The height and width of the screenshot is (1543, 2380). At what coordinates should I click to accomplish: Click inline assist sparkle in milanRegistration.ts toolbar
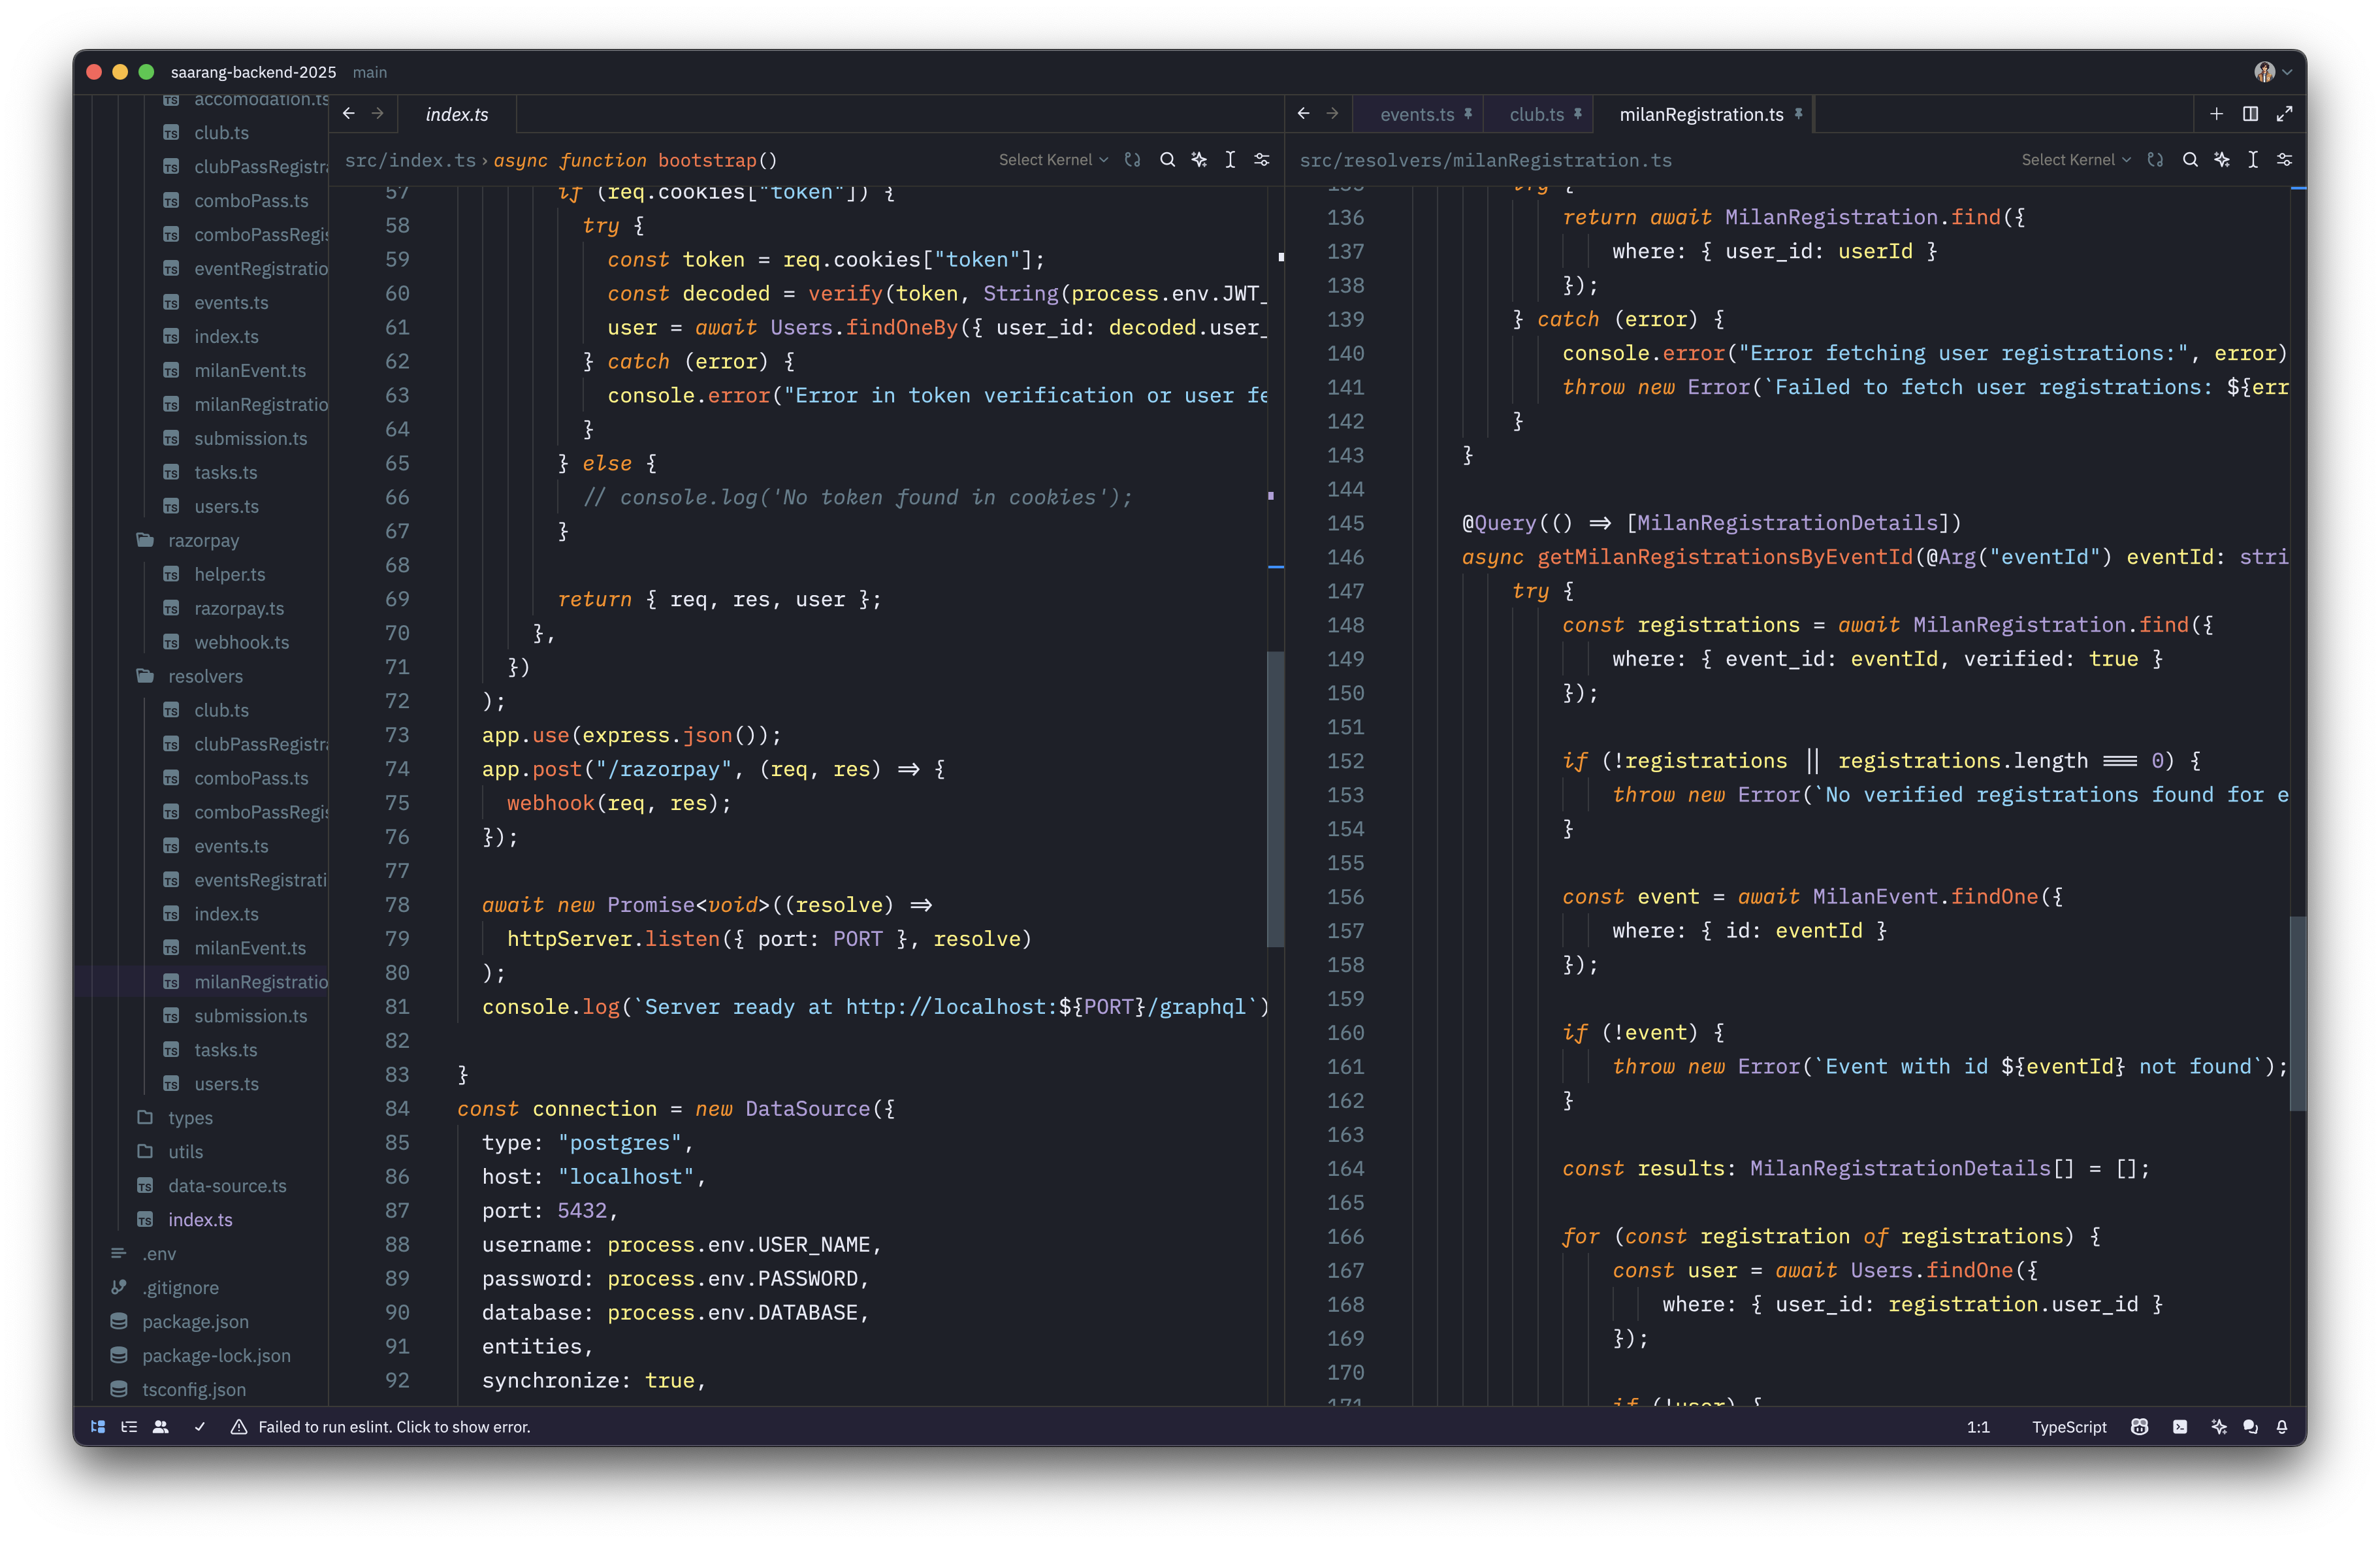click(x=2222, y=160)
